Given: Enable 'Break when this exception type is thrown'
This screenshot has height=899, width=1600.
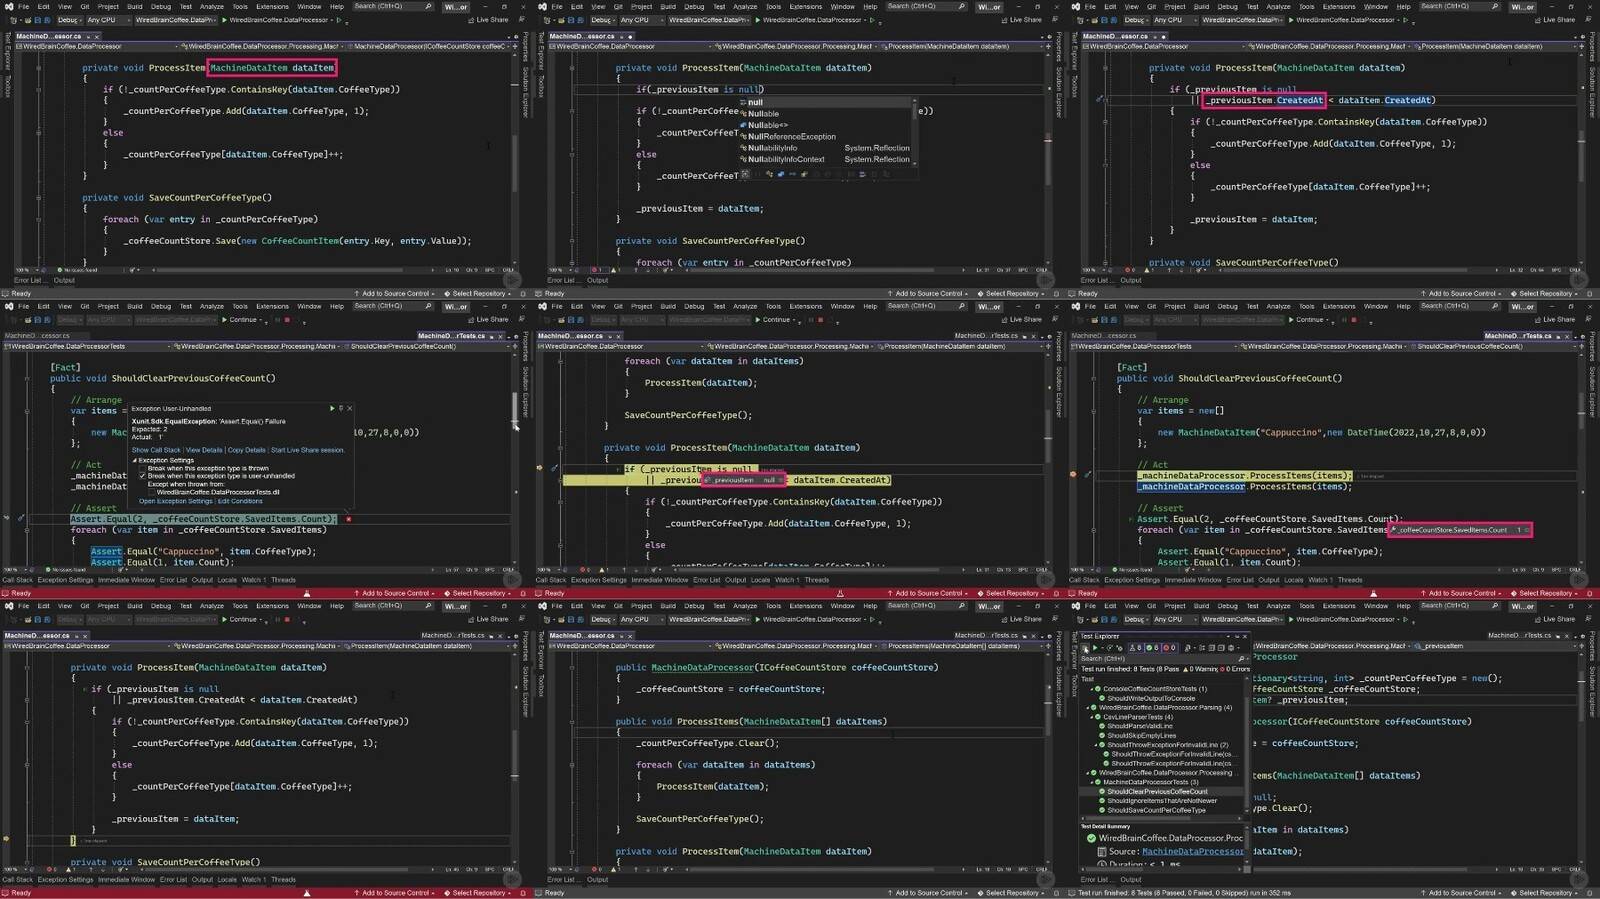Looking at the screenshot, I should point(143,468).
